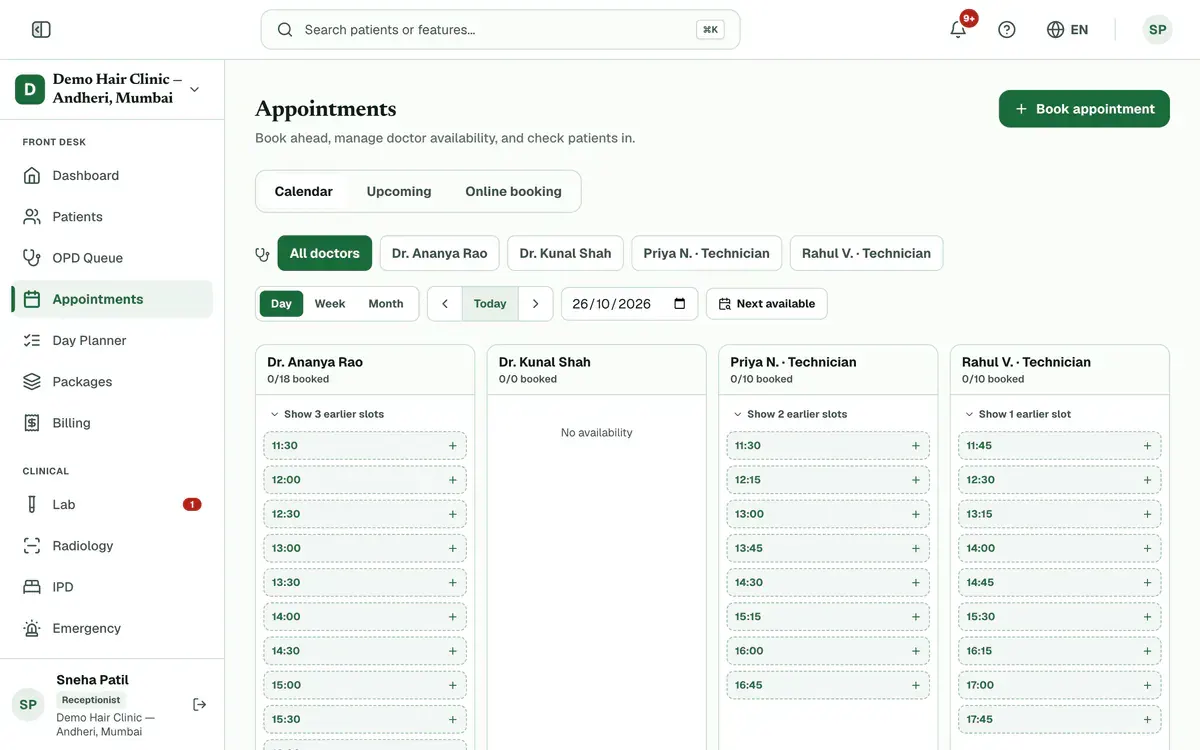Open Packages in sidebar
This screenshot has width=1200, height=750.
112,382
